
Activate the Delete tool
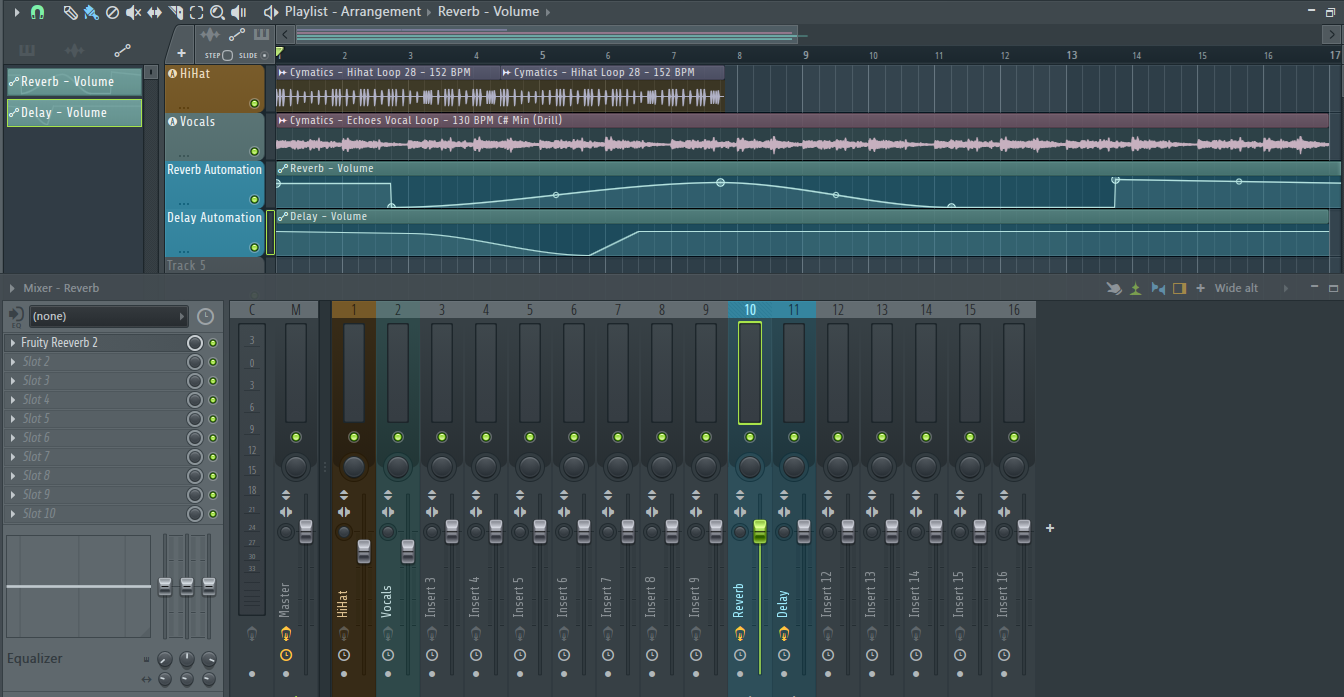pos(112,12)
